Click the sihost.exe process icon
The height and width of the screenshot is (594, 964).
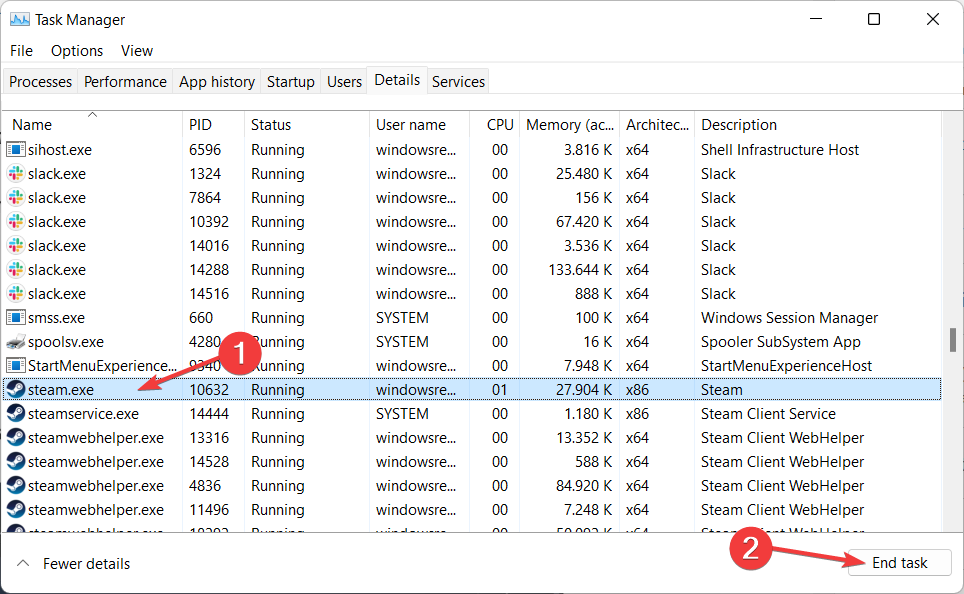(x=16, y=149)
